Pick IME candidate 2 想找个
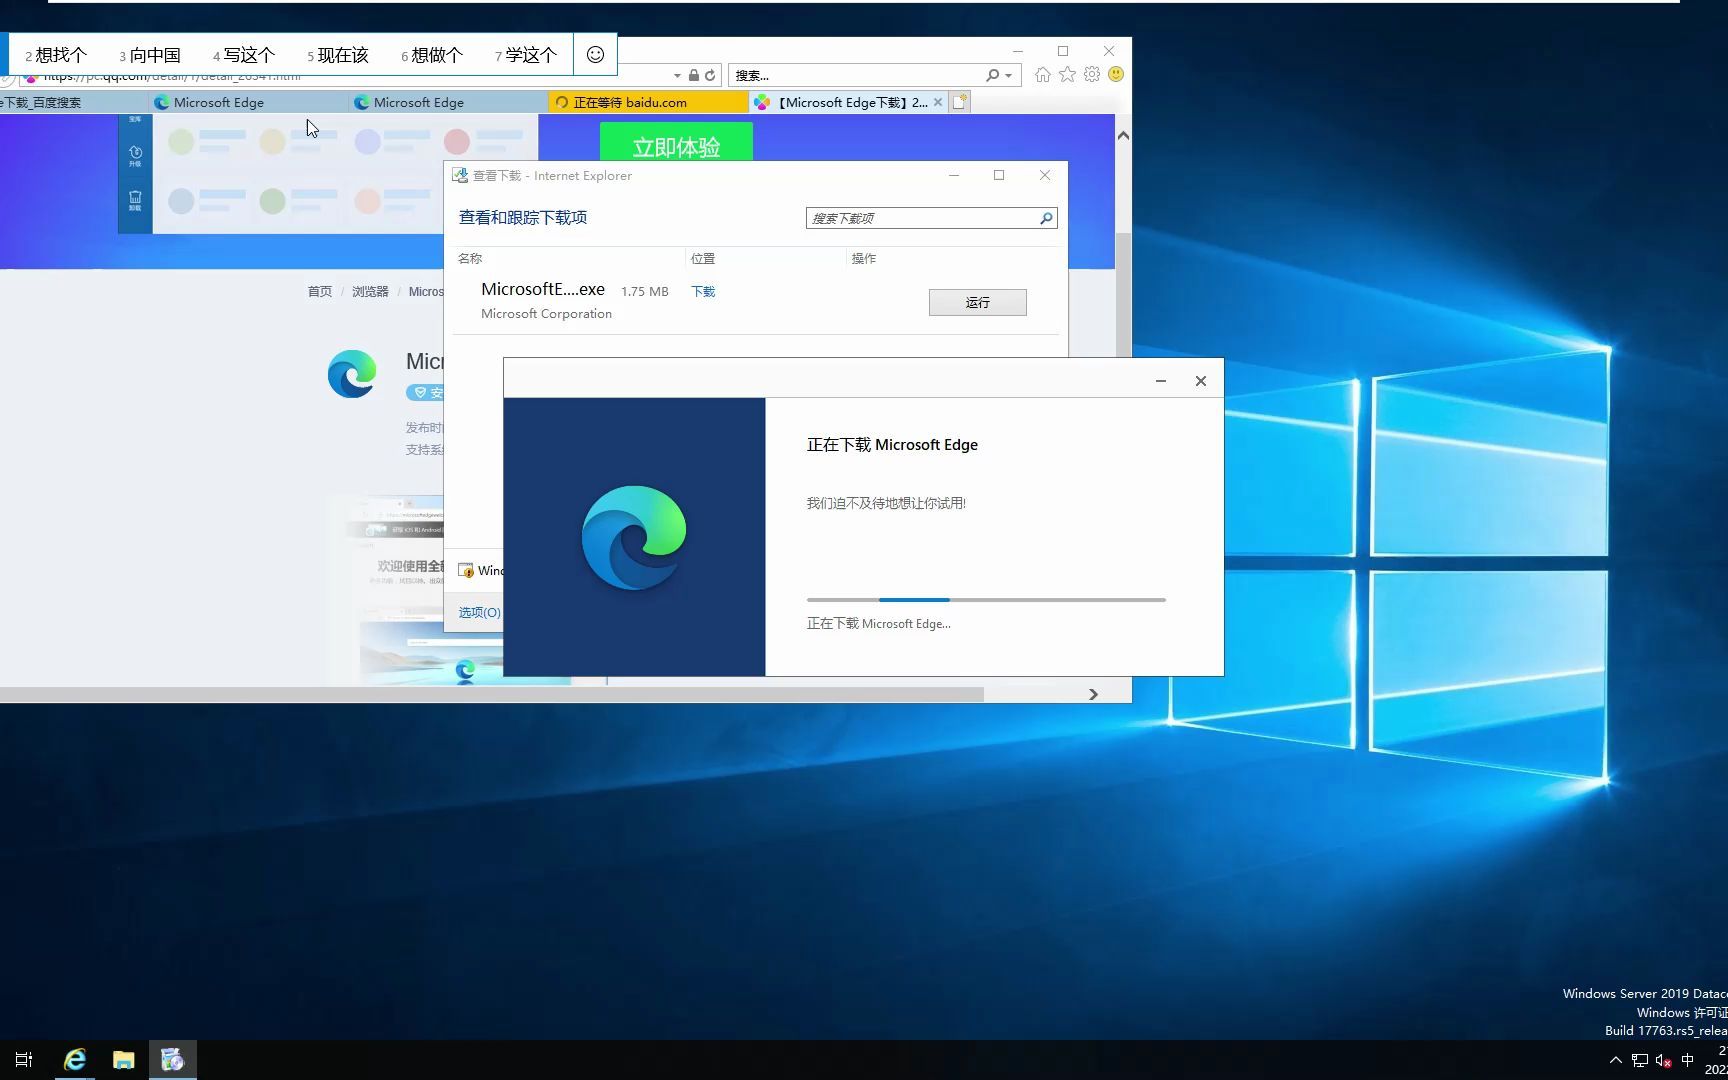Image resolution: width=1728 pixels, height=1080 pixels. [x=56, y=55]
